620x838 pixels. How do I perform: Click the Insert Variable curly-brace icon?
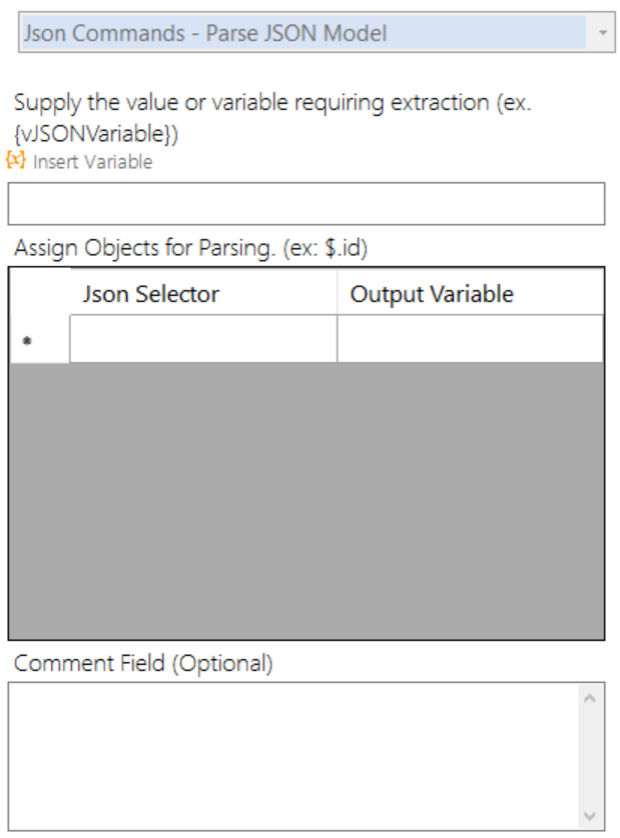[16, 161]
